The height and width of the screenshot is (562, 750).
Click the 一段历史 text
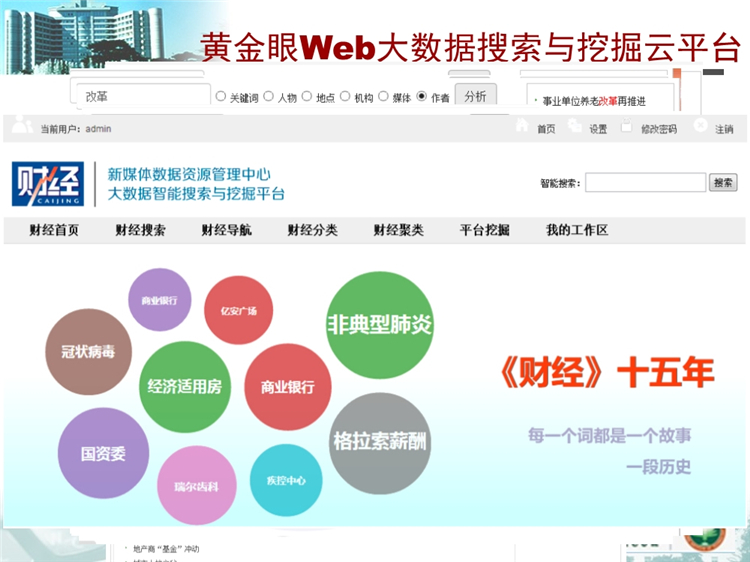pyautogui.click(x=659, y=466)
